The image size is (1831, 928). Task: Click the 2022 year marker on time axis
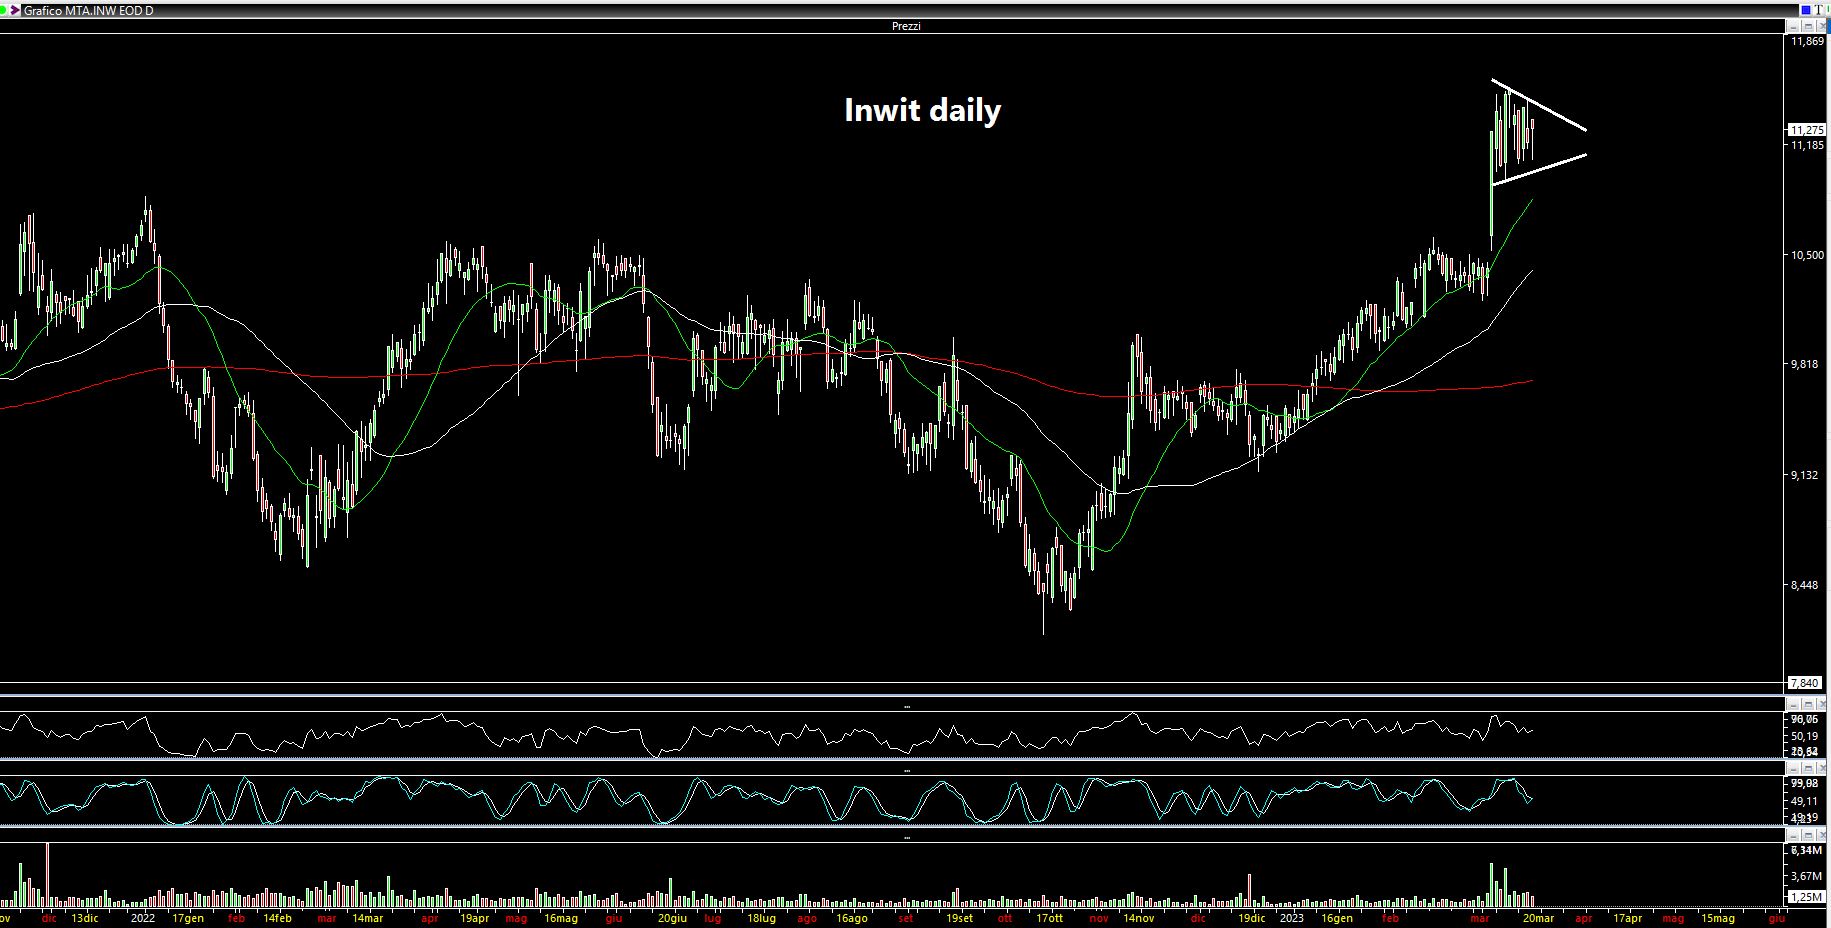tap(143, 918)
